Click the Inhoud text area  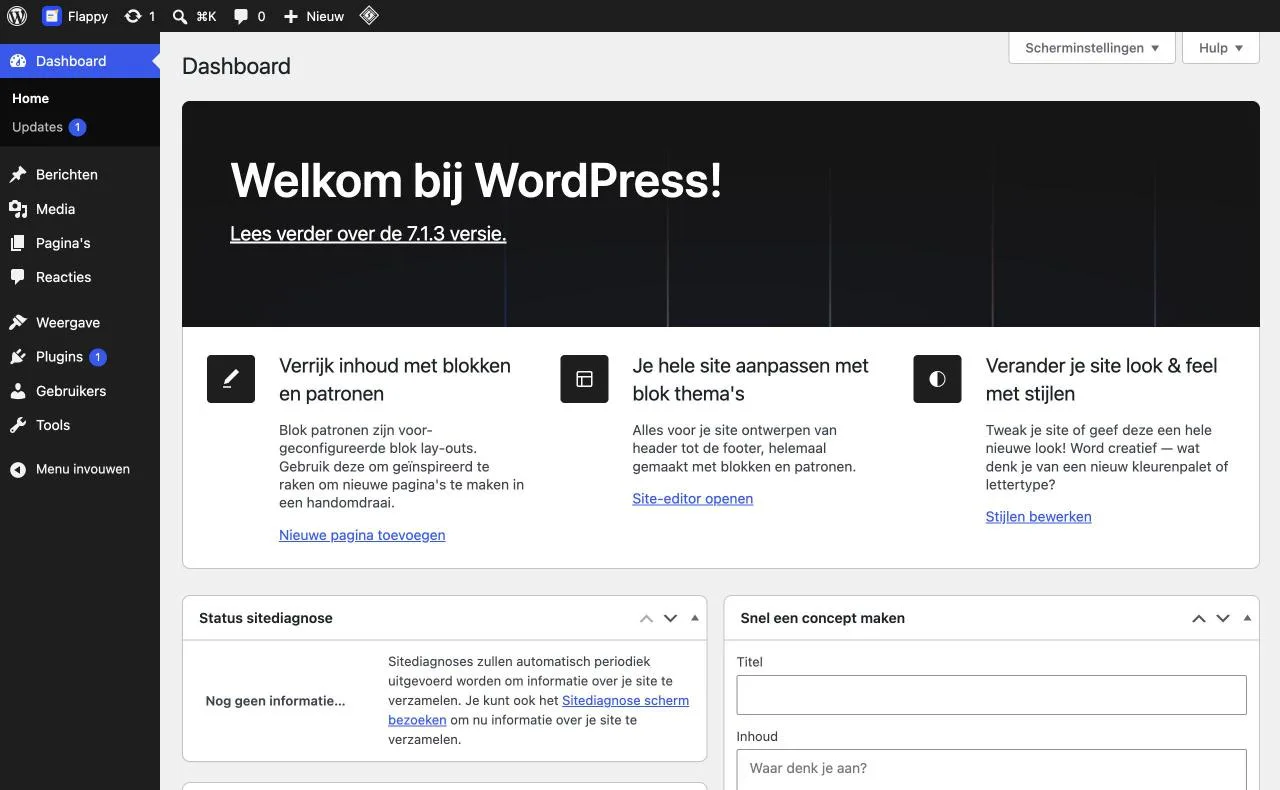pyautogui.click(x=991, y=769)
